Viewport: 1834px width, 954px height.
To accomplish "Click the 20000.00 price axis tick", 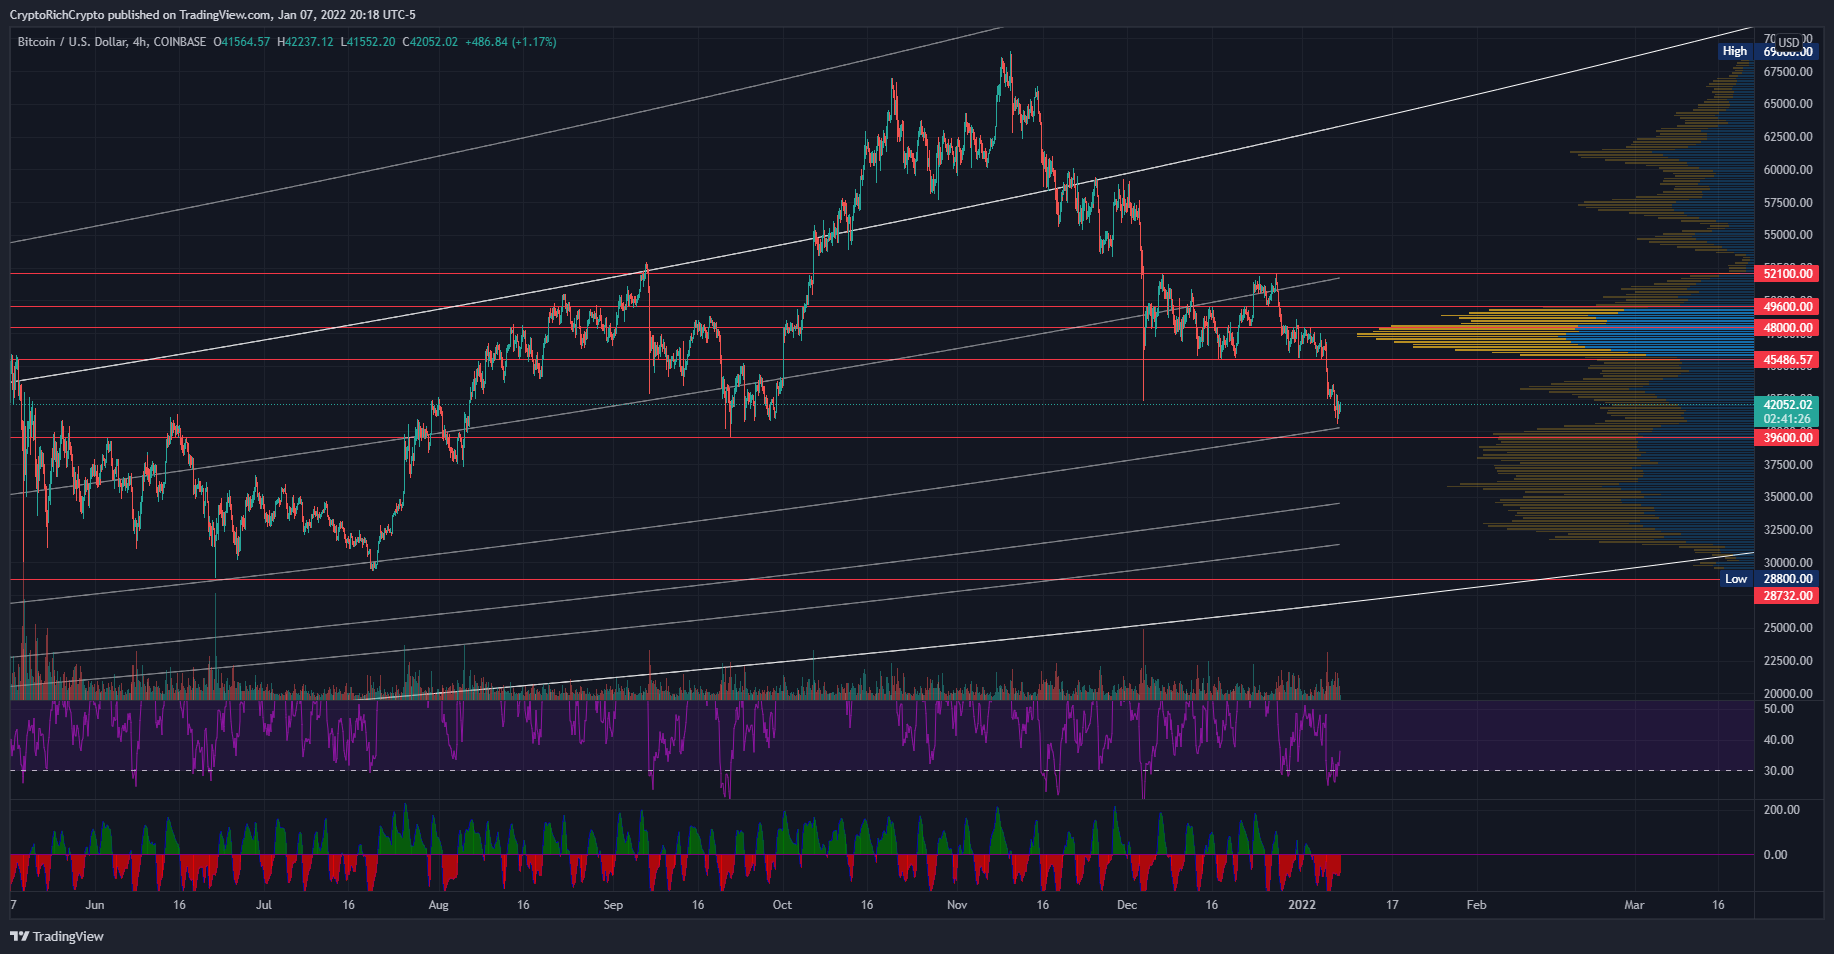I will pyautogui.click(x=1788, y=694).
